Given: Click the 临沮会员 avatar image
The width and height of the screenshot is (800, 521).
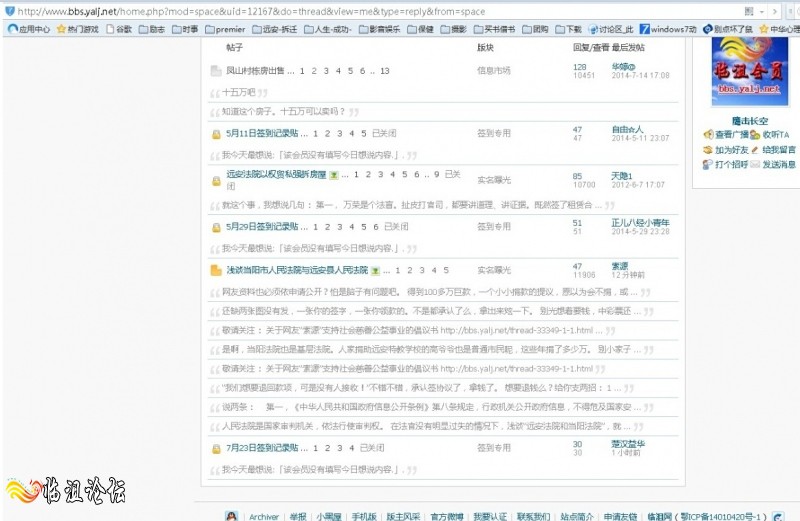Looking at the screenshot, I should [747, 70].
